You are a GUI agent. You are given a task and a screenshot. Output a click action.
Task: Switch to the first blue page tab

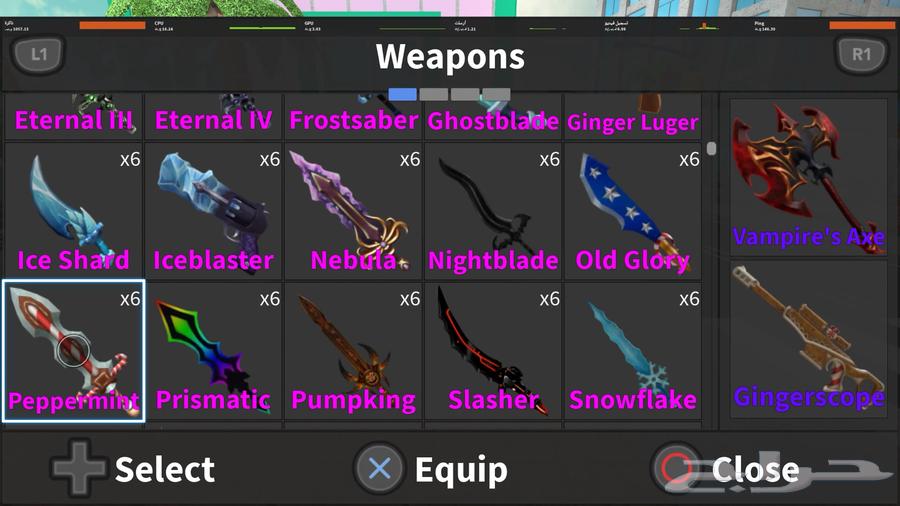click(x=402, y=94)
